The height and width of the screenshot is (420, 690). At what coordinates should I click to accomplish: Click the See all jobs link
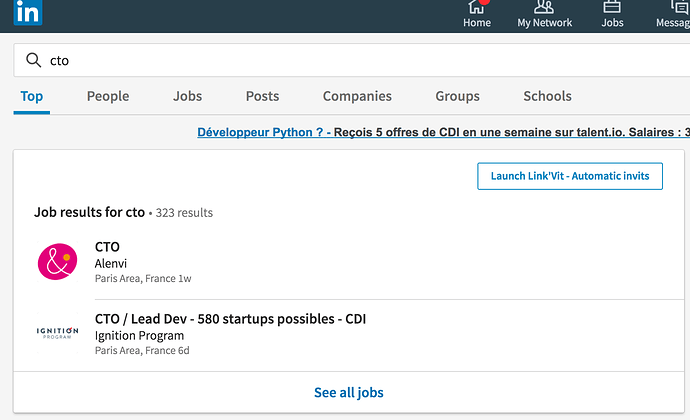click(348, 392)
